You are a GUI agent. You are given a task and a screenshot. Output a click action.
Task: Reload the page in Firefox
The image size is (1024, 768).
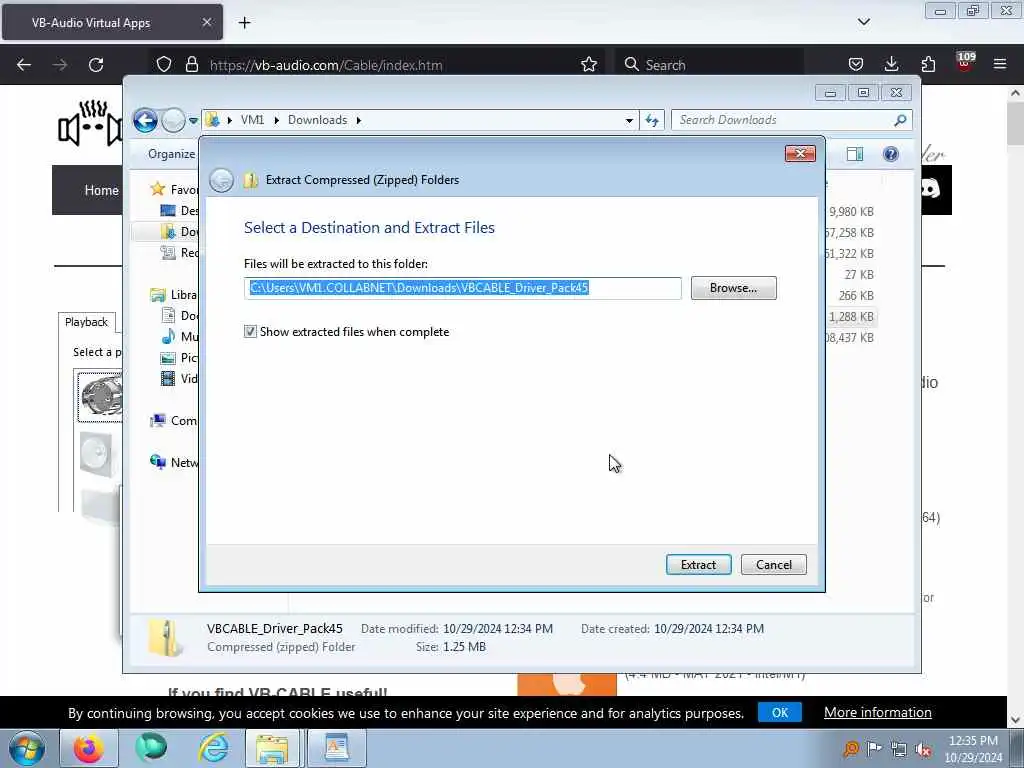click(x=96, y=65)
